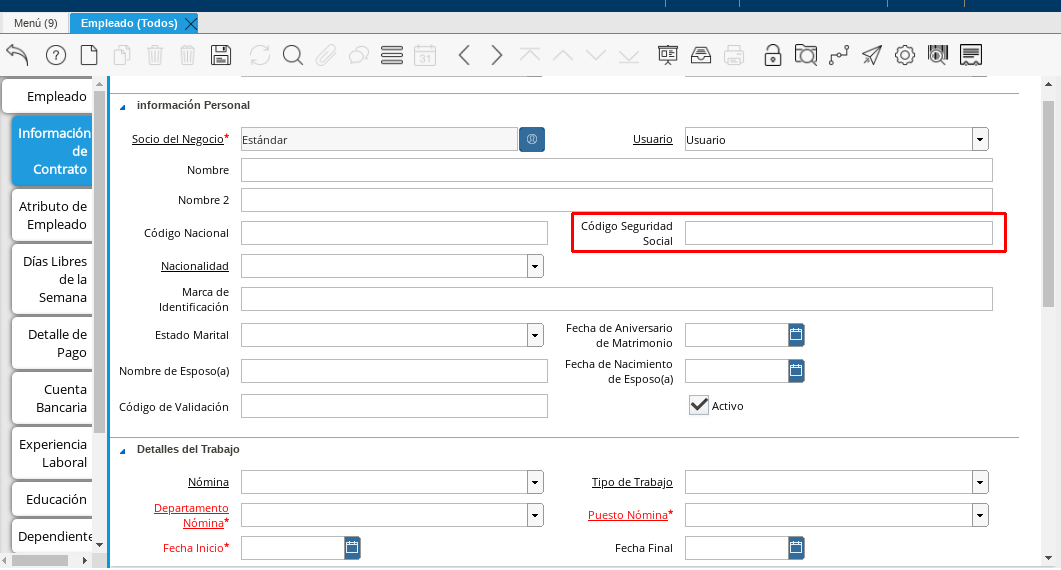Open the help icon in toolbar
Image resolution: width=1061 pixels, height=570 pixels.
56,55
